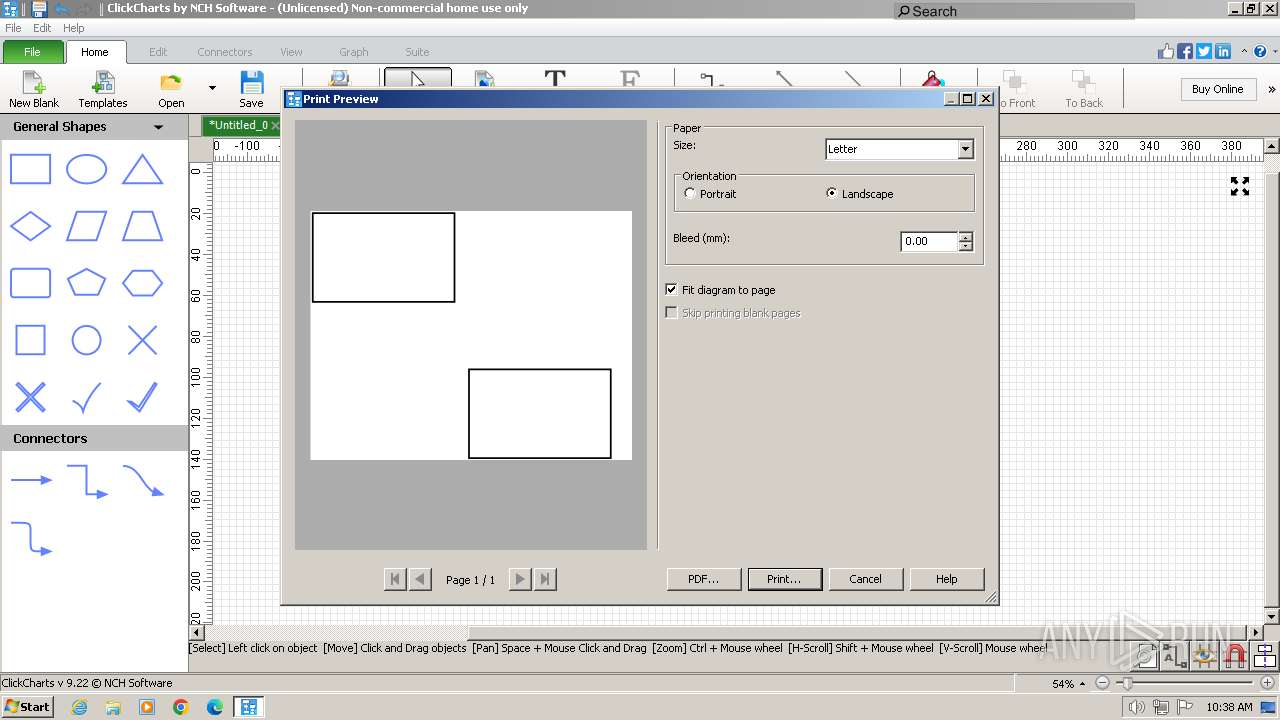Click the PDF... button
The height and width of the screenshot is (720, 1280).
(x=704, y=579)
